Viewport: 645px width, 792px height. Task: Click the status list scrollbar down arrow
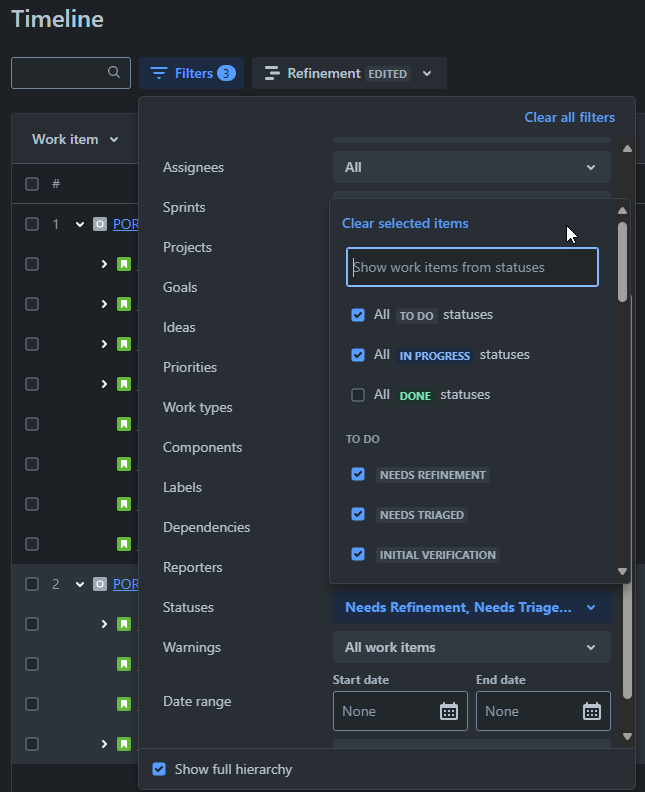[622, 571]
